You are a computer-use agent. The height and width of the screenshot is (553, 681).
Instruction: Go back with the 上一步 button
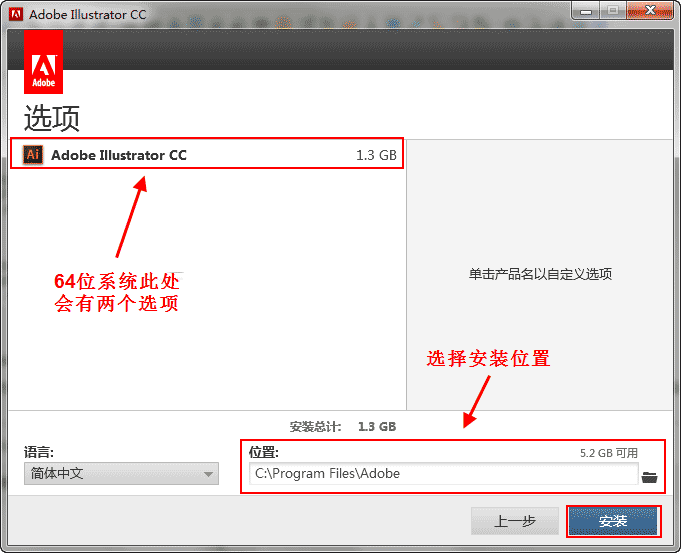515,520
